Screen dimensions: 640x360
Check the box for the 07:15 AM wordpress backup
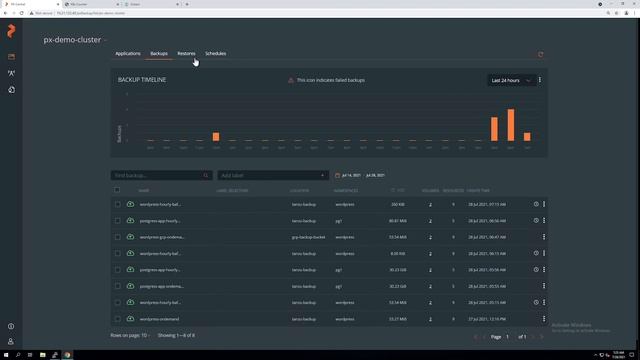118,204
